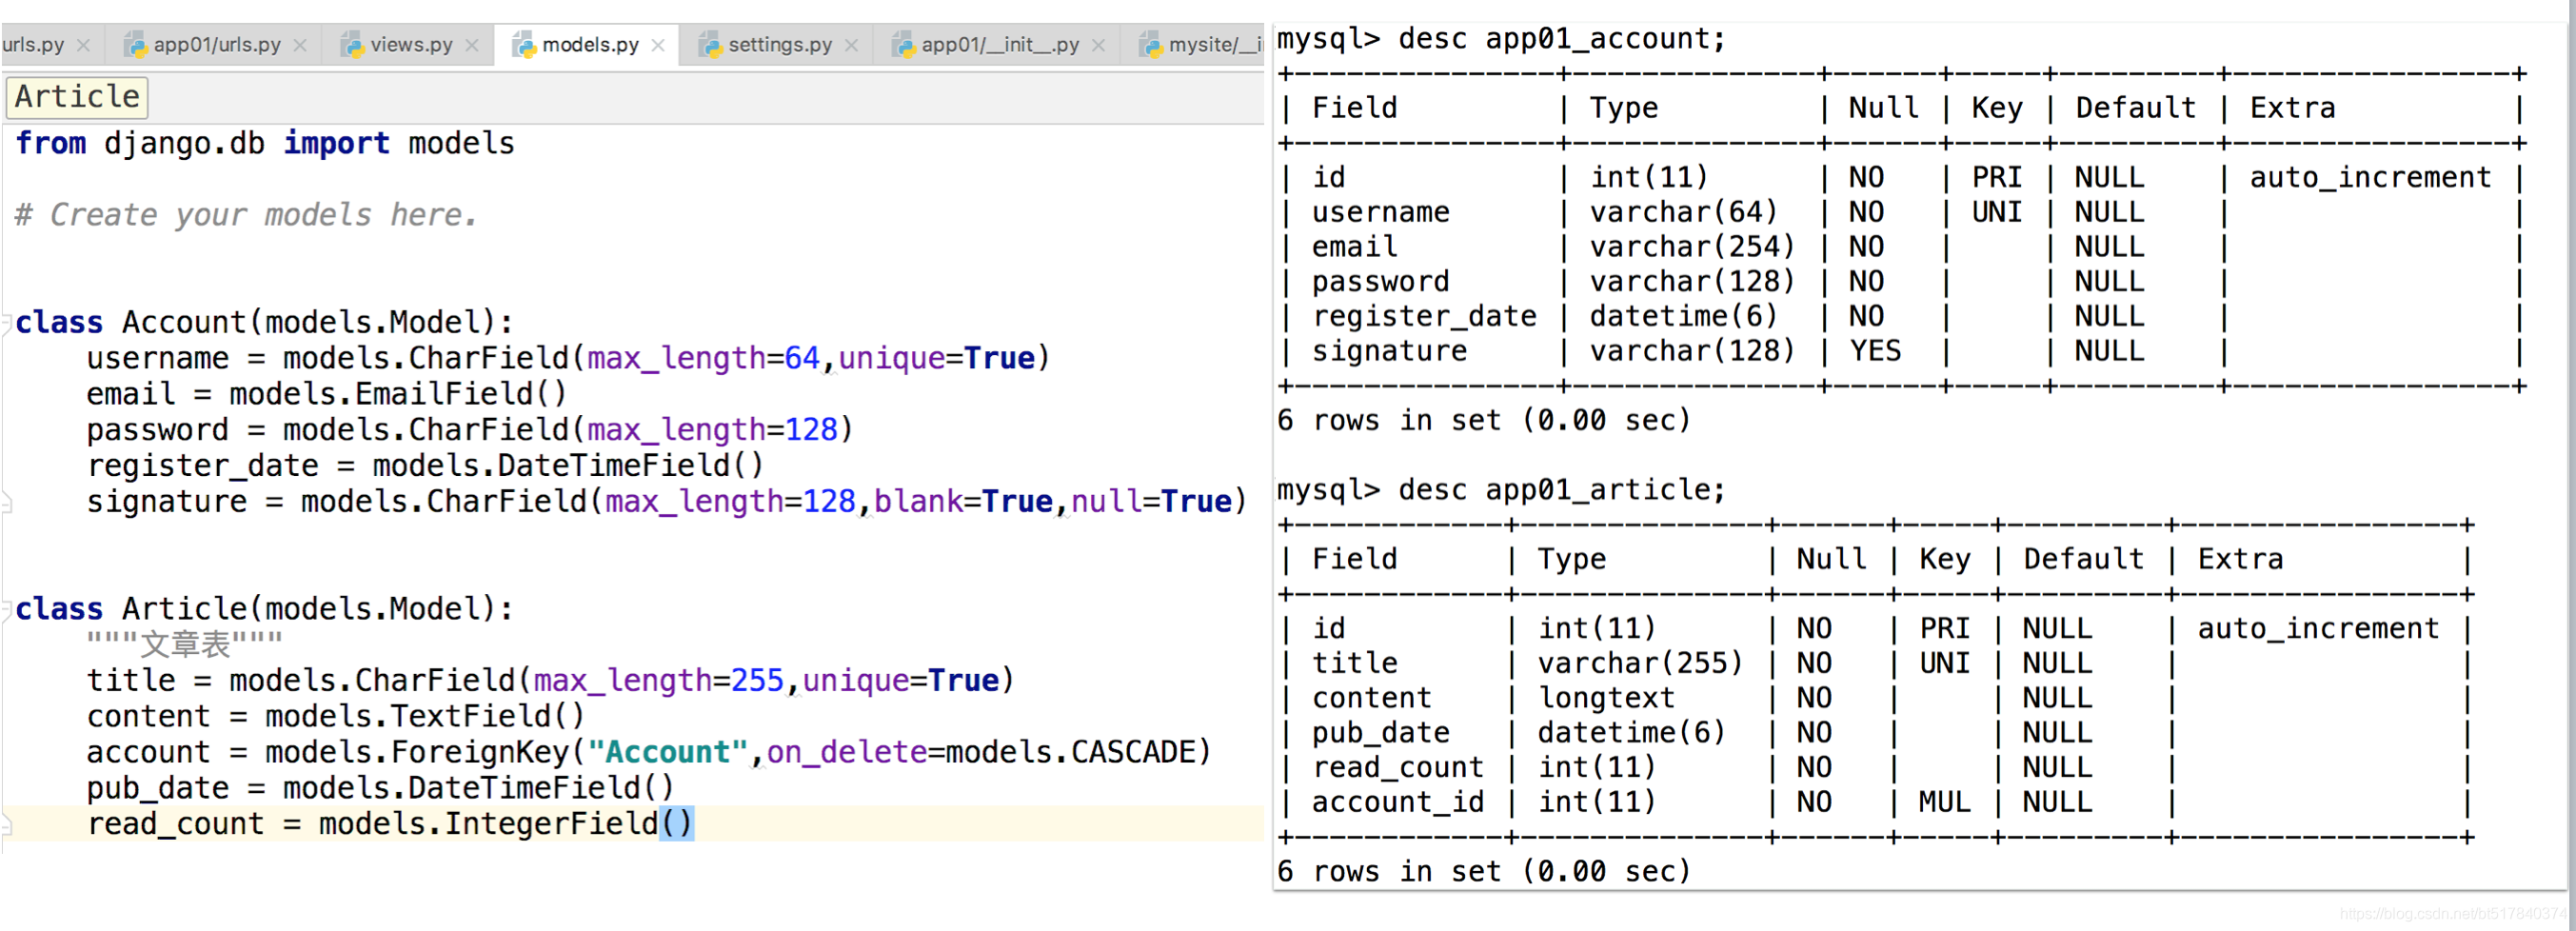Click 'register_date' field in account table
The image size is (2576, 931).
point(1424,317)
